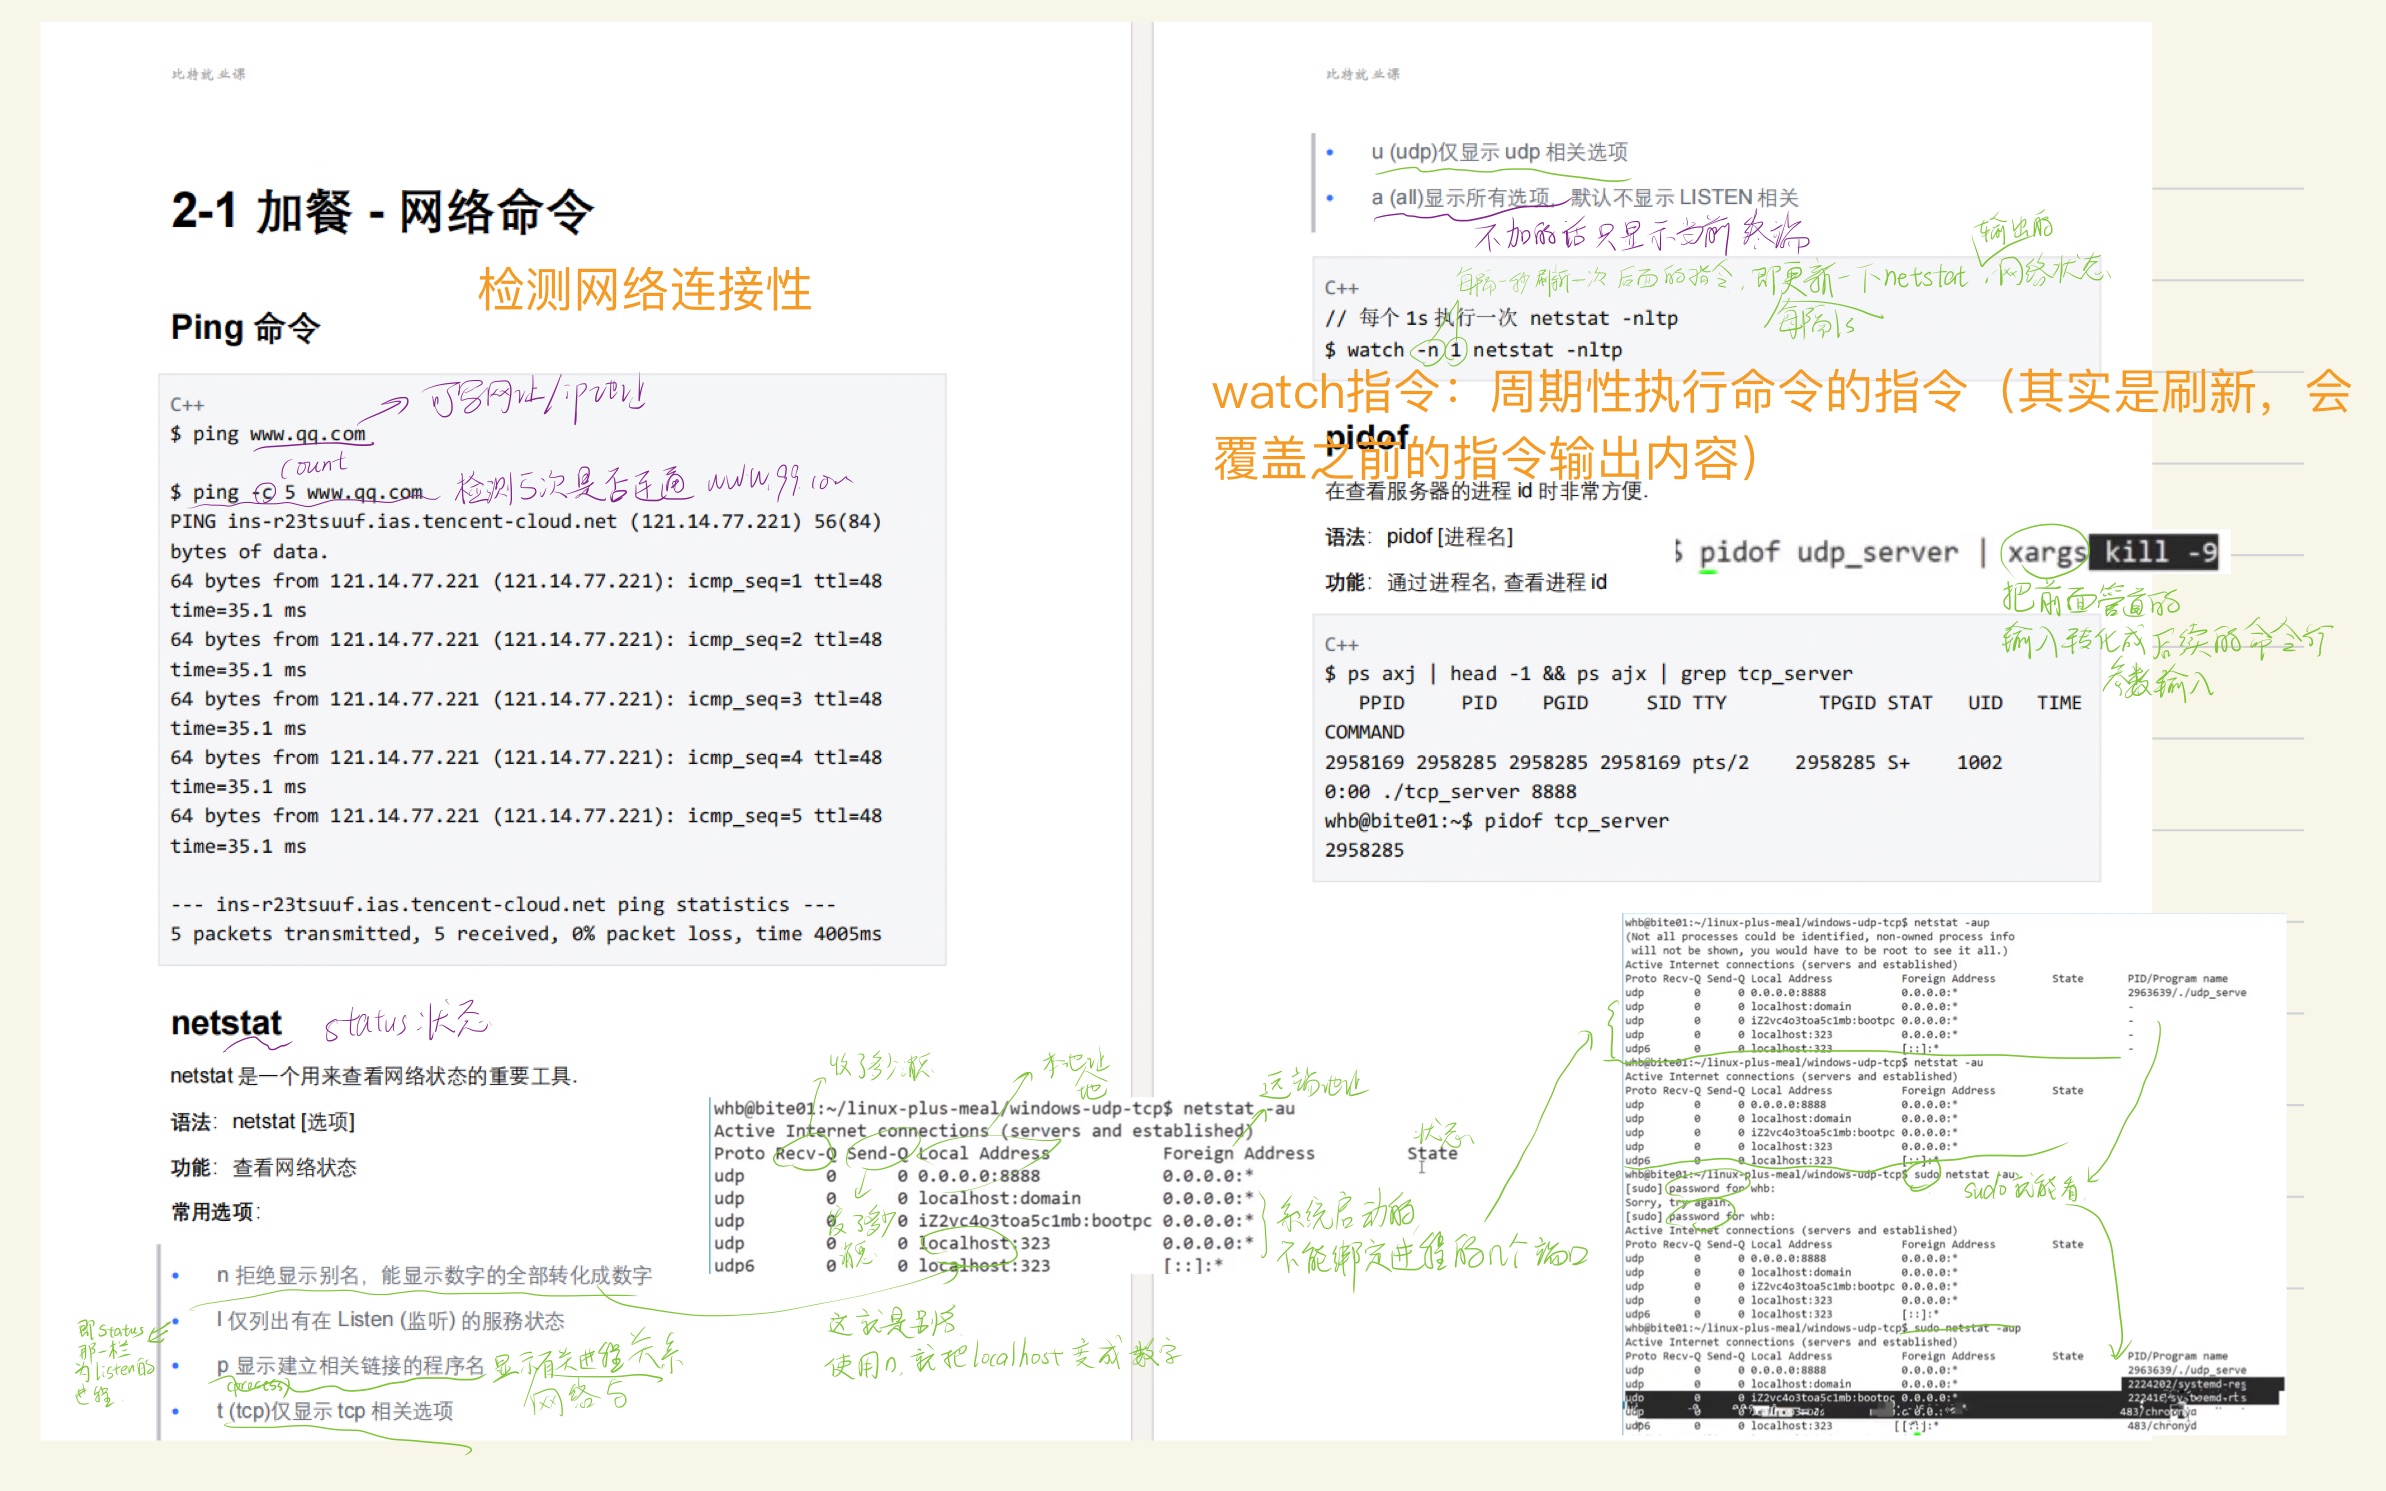Select the "t (tcp)仅显示 tcp 相关选项" bullet

click(x=334, y=1411)
